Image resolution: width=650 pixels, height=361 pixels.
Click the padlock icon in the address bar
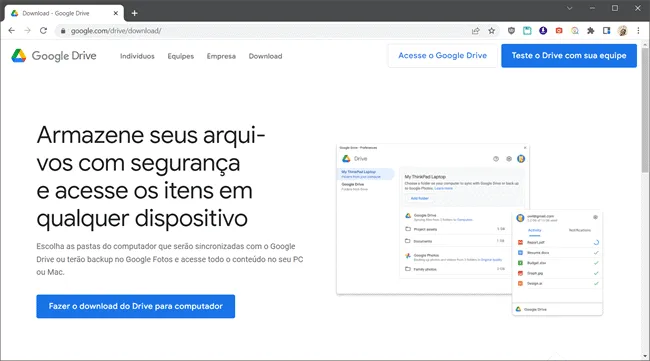click(63, 31)
